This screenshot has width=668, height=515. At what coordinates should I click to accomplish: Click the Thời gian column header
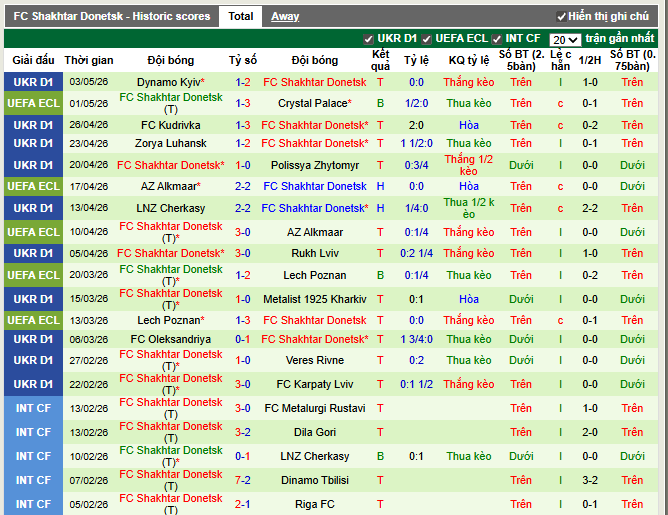tap(89, 60)
